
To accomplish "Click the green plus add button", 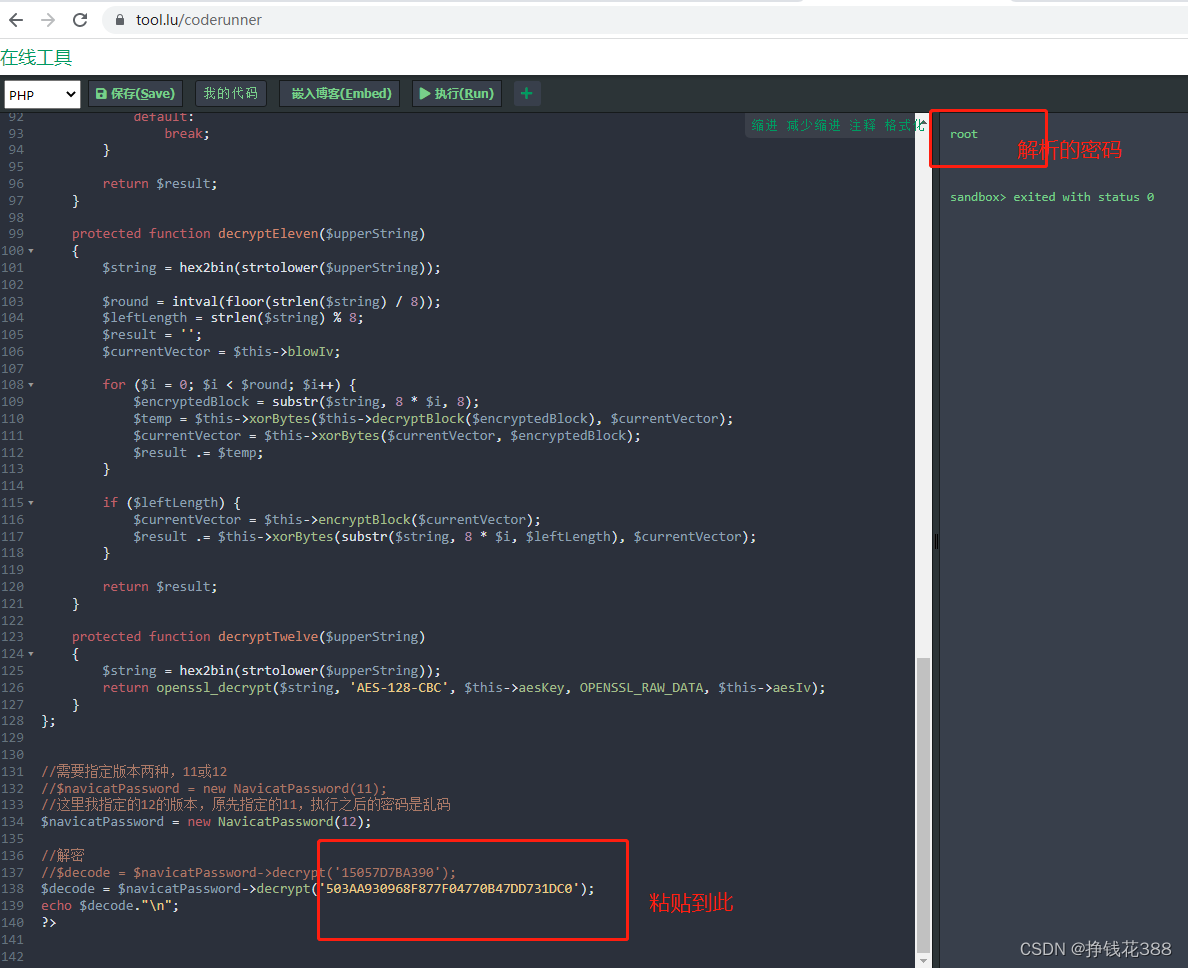I will pos(527,93).
